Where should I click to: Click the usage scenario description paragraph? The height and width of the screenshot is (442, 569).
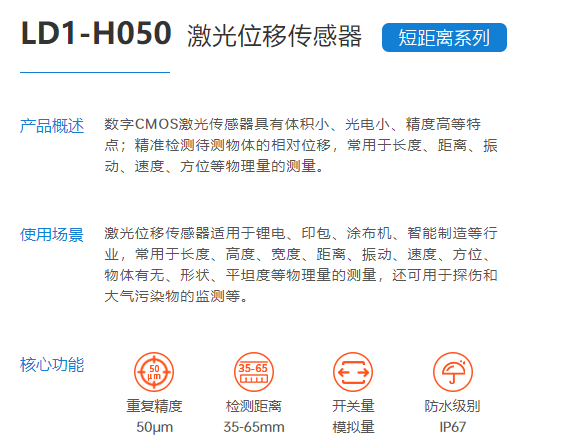click(301, 265)
